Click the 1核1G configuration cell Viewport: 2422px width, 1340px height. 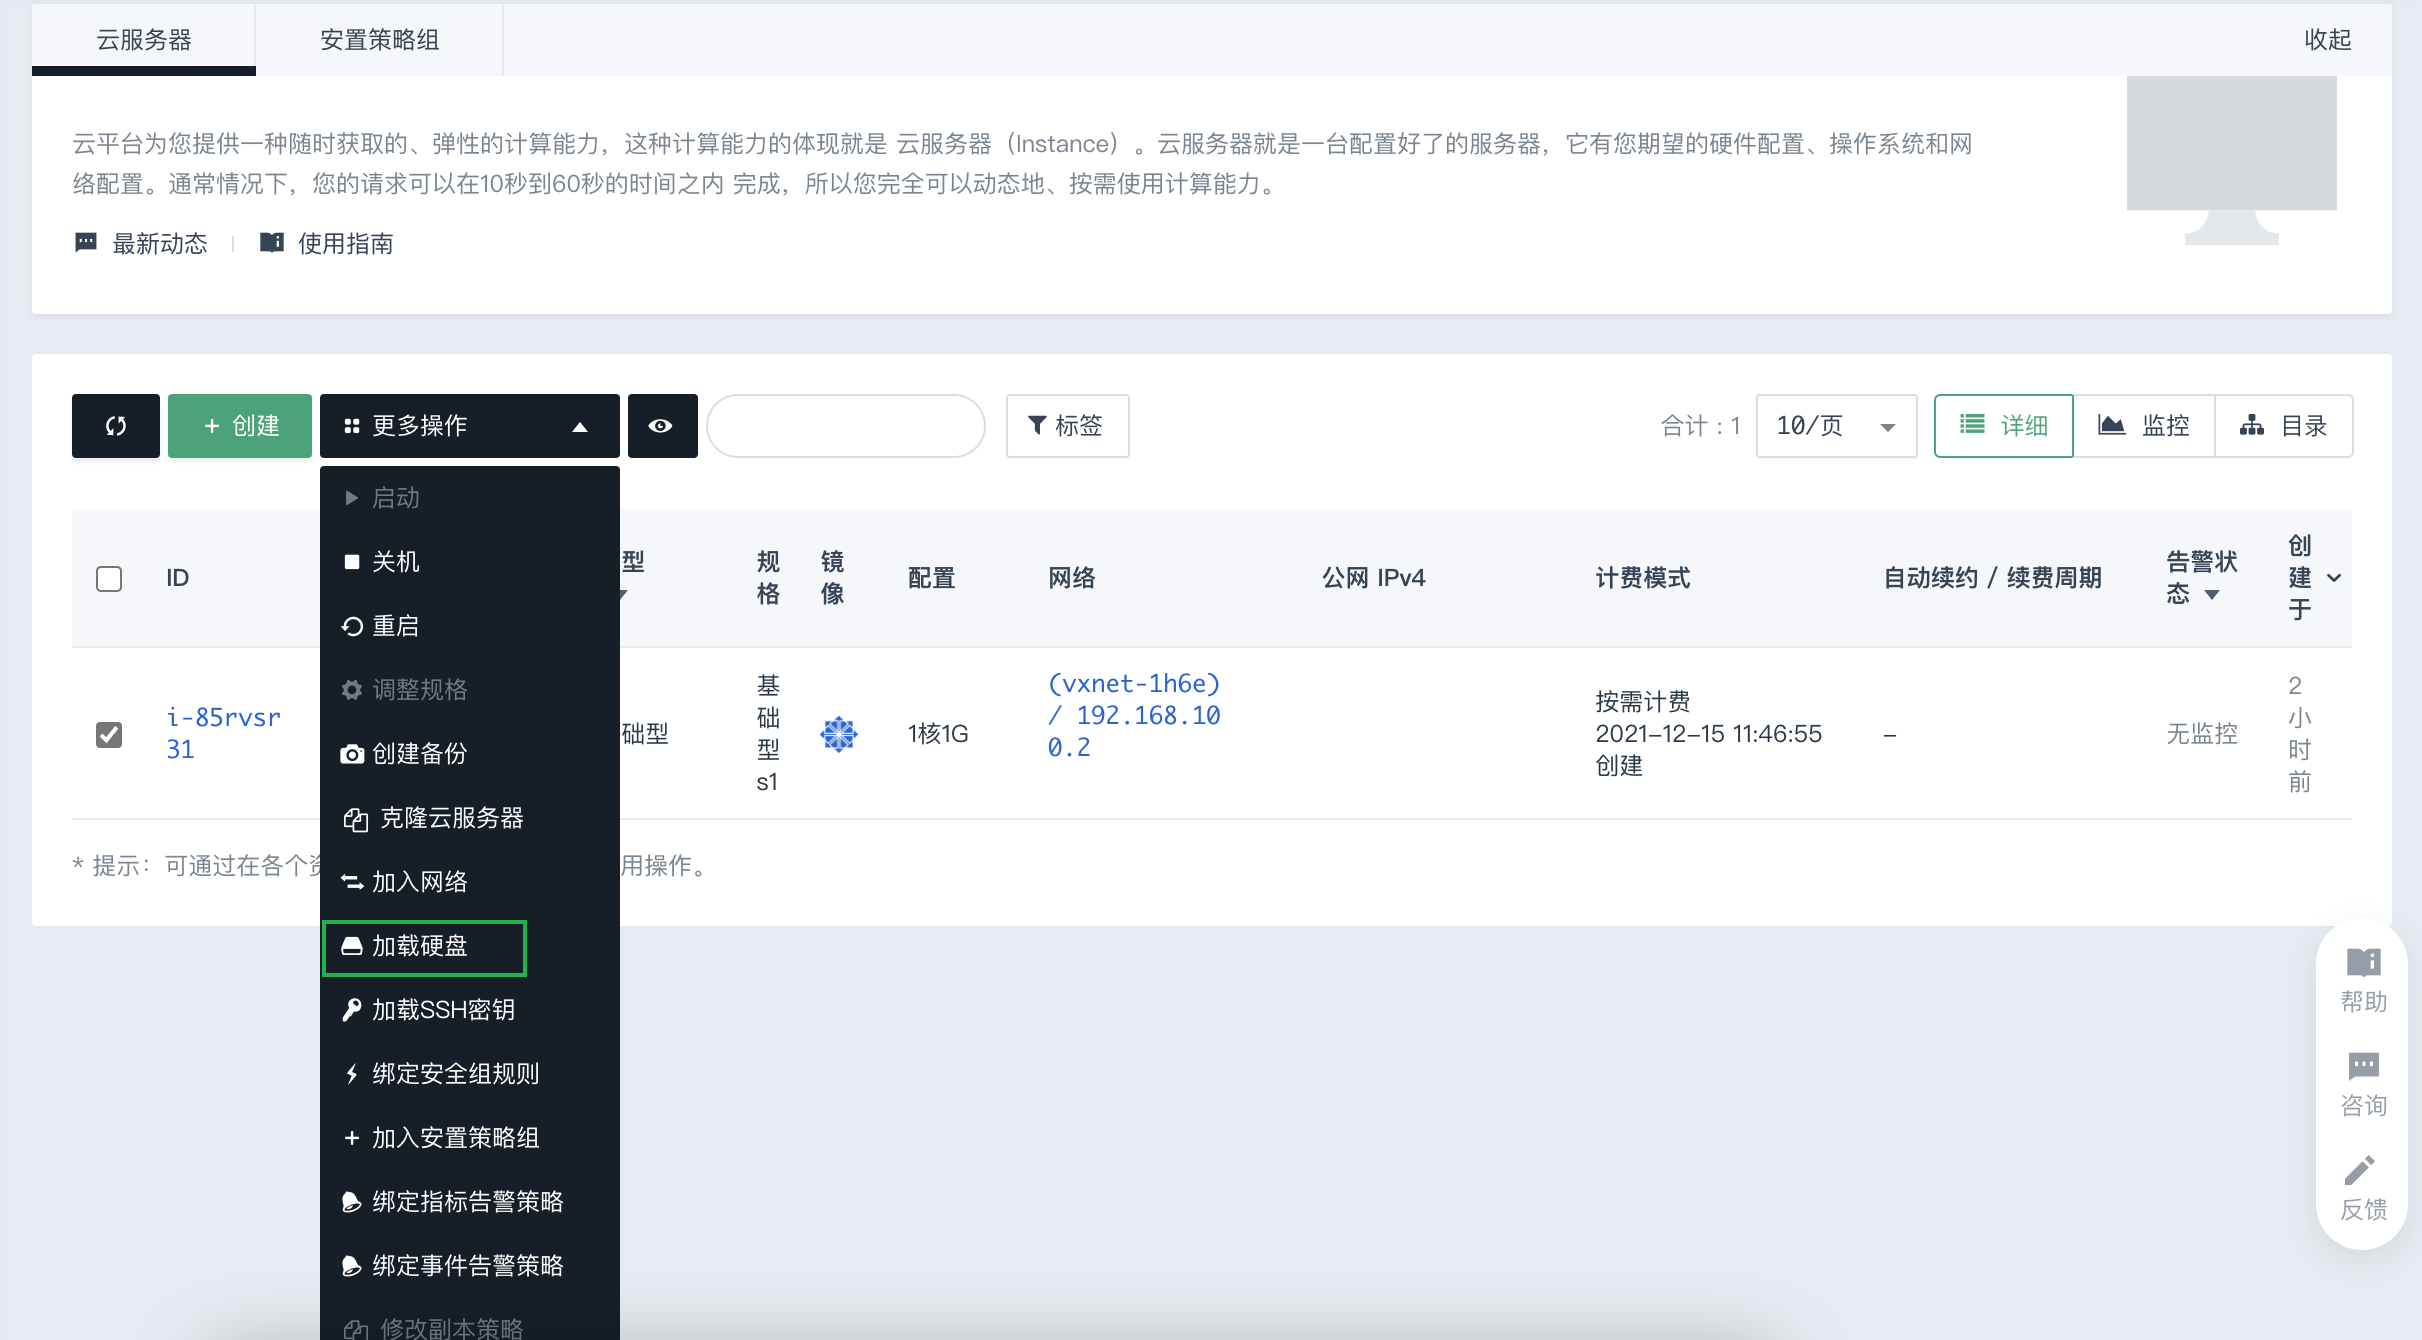(938, 734)
